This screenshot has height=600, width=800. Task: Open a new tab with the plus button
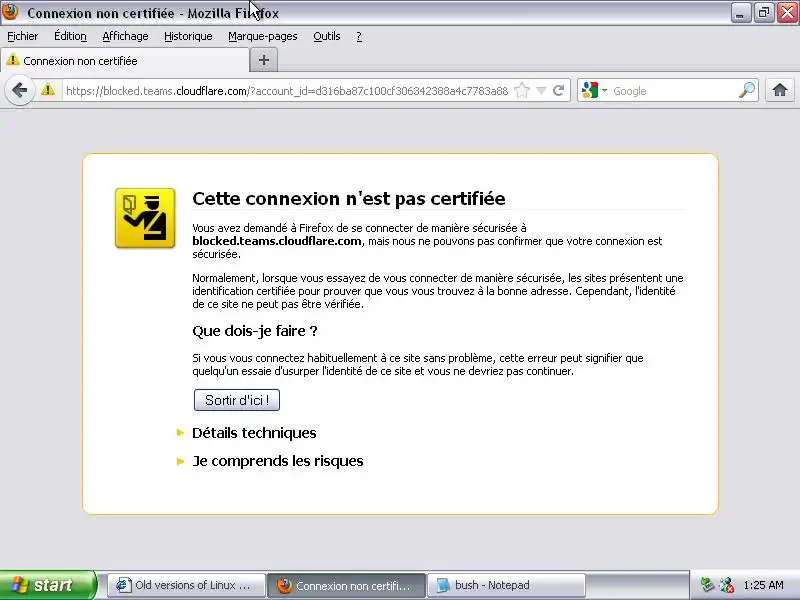tap(263, 60)
